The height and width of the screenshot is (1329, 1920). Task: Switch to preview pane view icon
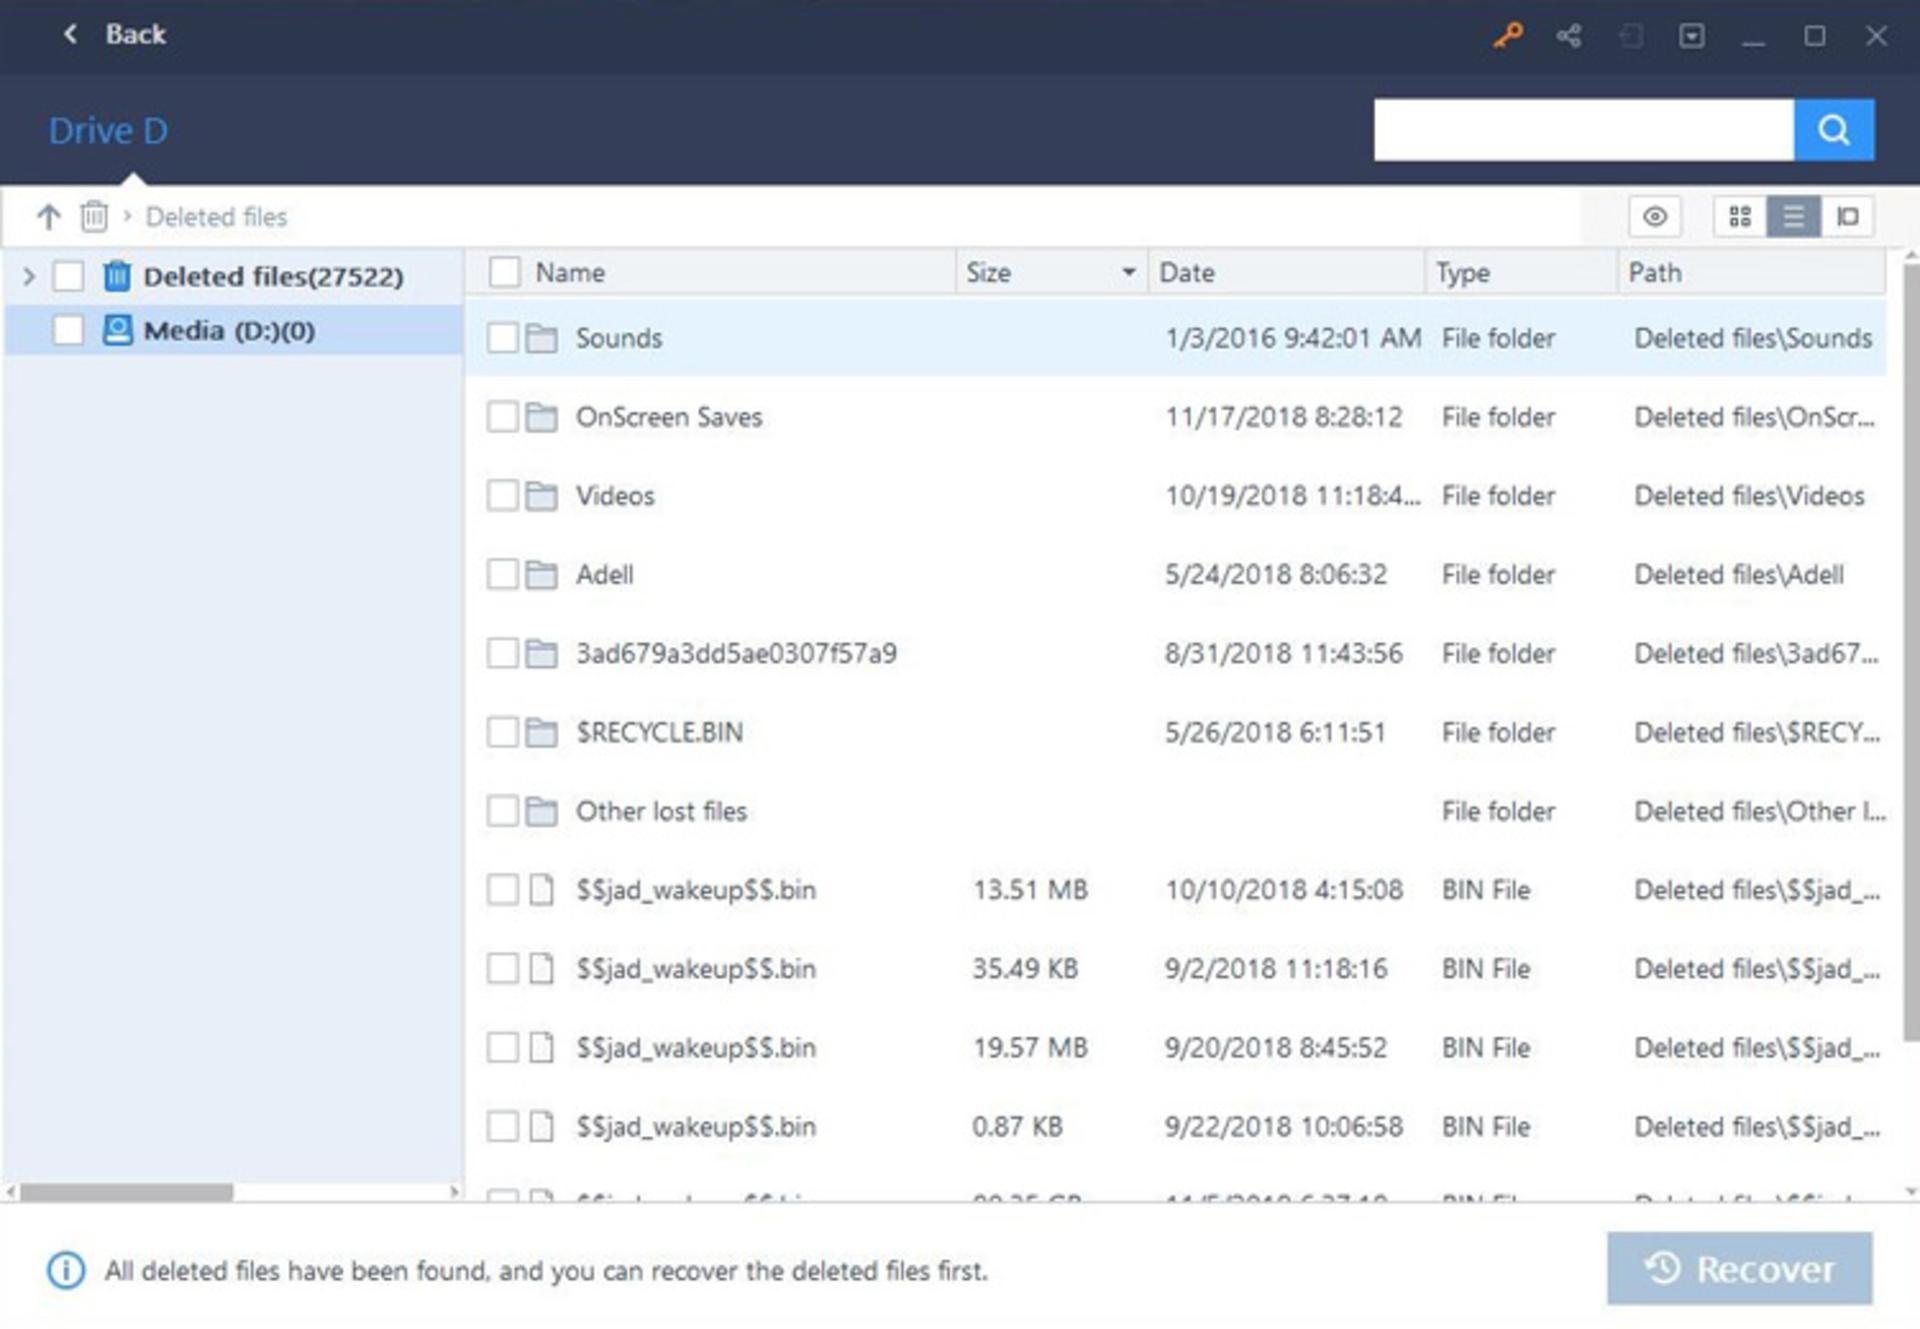pyautogui.click(x=1847, y=217)
